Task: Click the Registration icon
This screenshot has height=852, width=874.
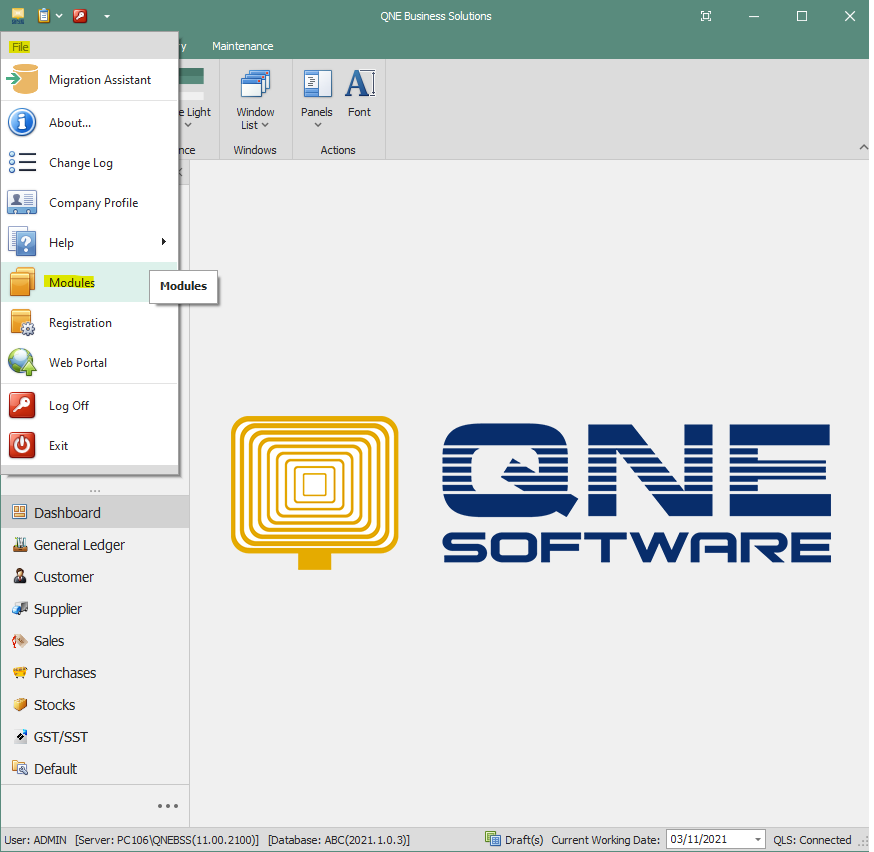Action: [x=22, y=323]
